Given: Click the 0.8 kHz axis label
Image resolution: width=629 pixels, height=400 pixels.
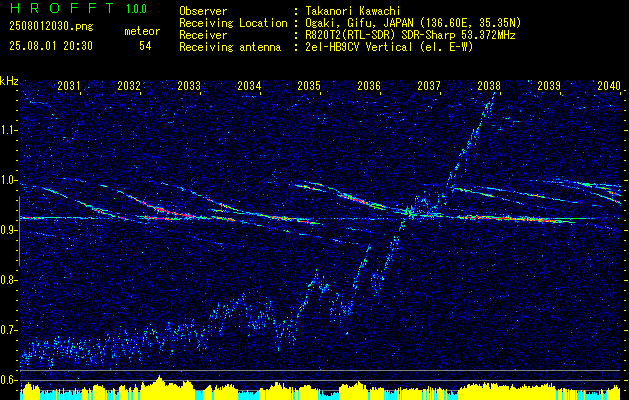Looking at the screenshot, I should 8,280.
